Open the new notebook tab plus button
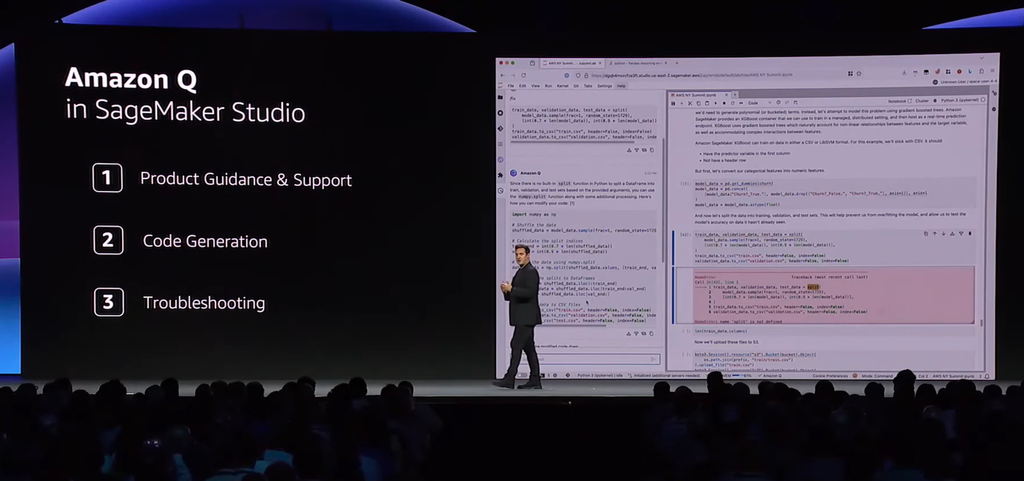Image resolution: width=1024 pixels, height=481 pixels. (x=735, y=95)
